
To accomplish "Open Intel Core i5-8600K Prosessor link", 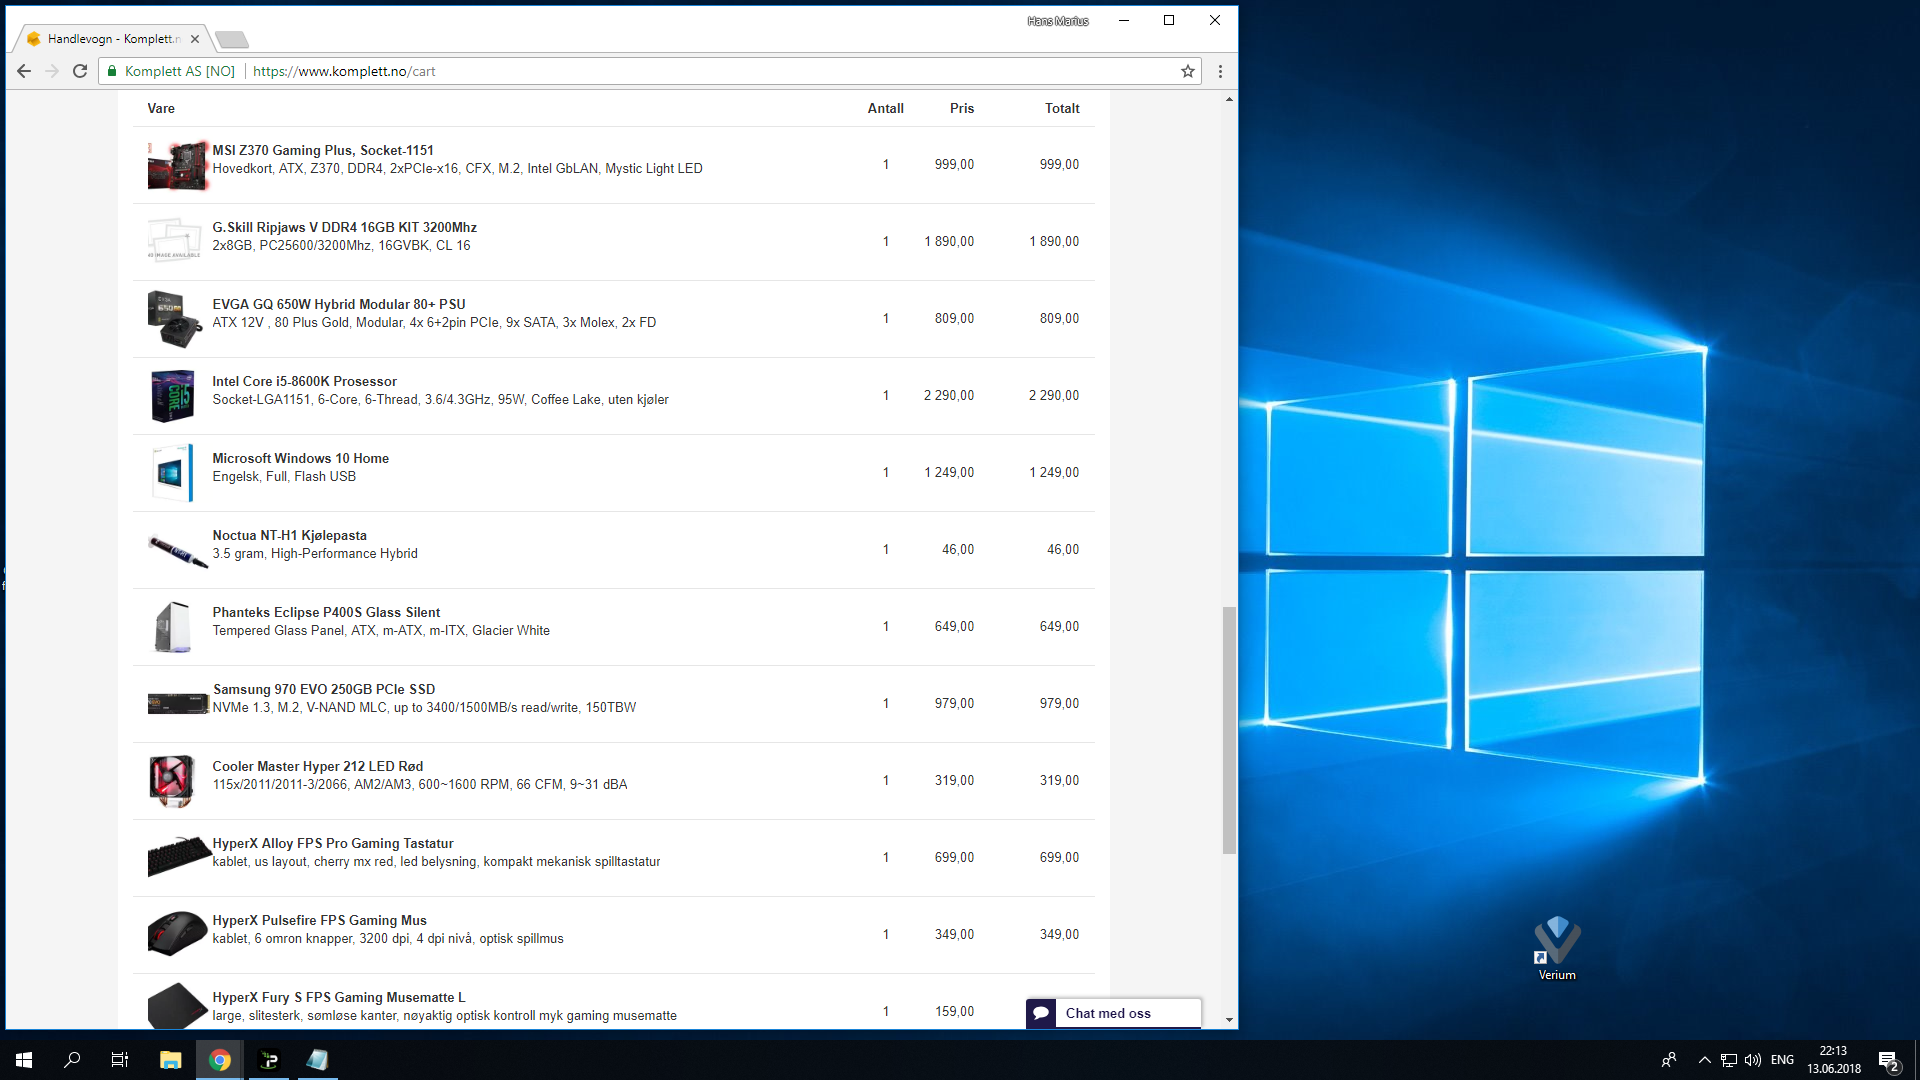I will tap(304, 381).
